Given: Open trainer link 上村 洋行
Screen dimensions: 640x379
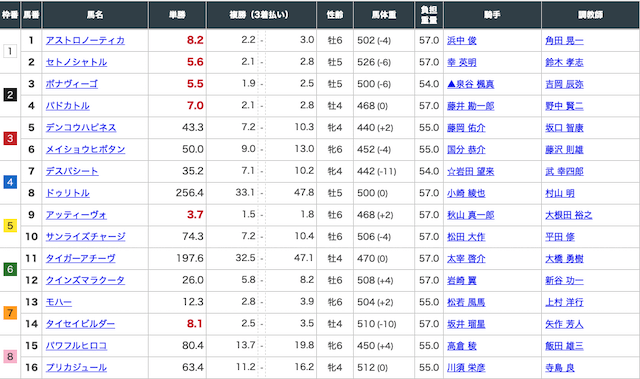Looking at the screenshot, I should 564,302.
